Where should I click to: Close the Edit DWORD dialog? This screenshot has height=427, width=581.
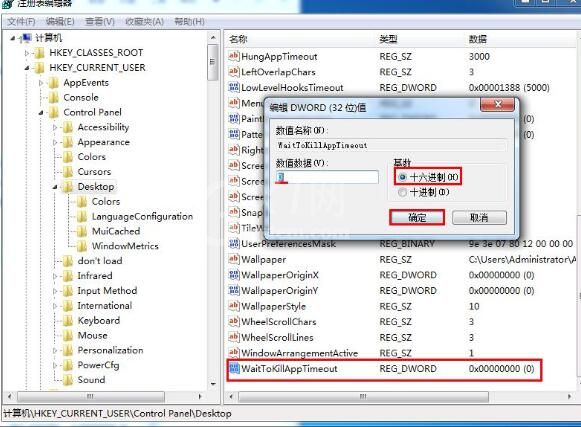[x=498, y=104]
